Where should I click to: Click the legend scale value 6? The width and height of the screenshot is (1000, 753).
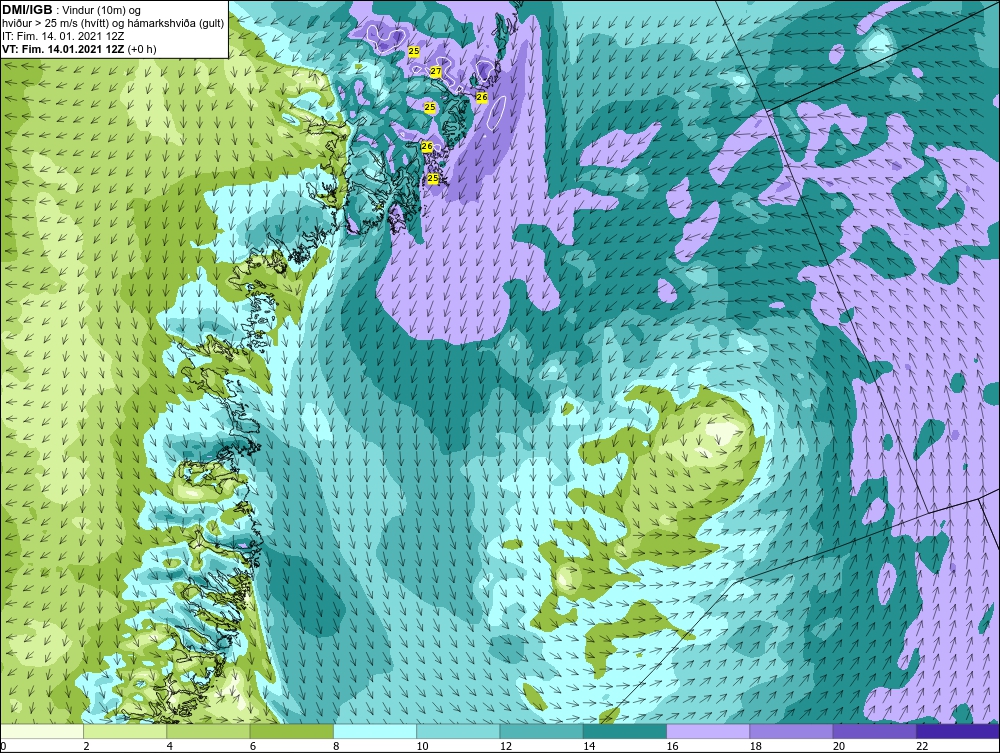coord(253,746)
